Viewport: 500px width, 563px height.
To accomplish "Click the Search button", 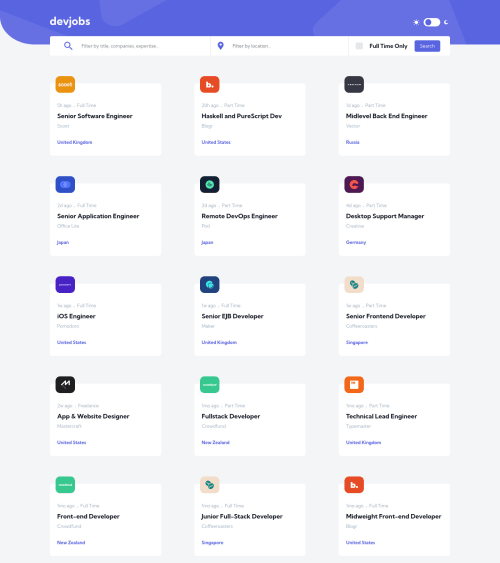I will click(427, 46).
